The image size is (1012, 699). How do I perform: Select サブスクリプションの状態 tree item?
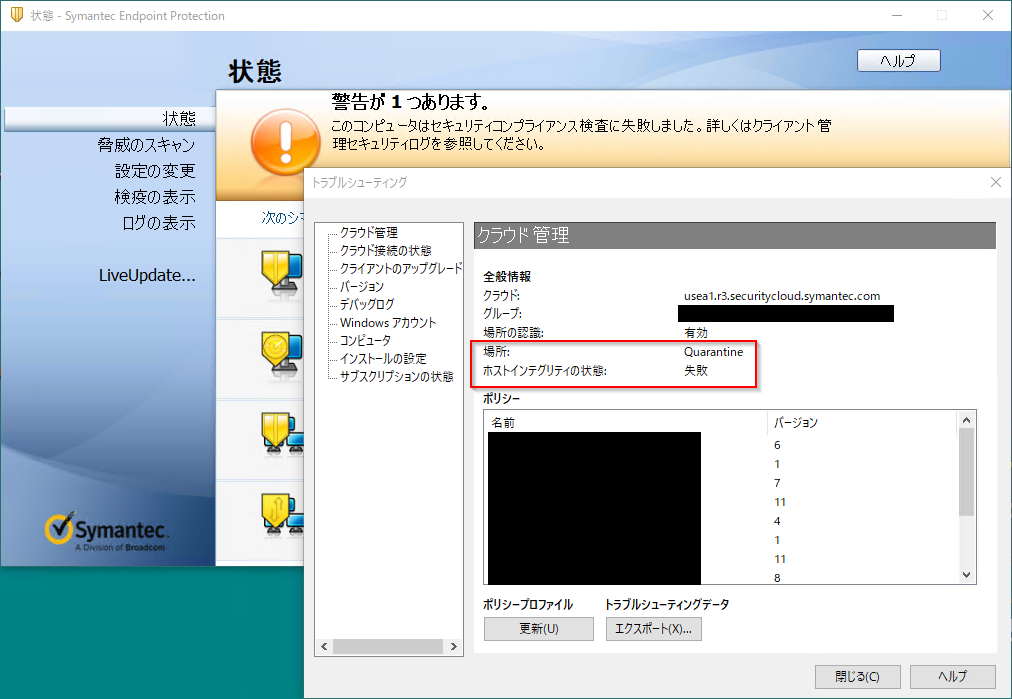[396, 376]
